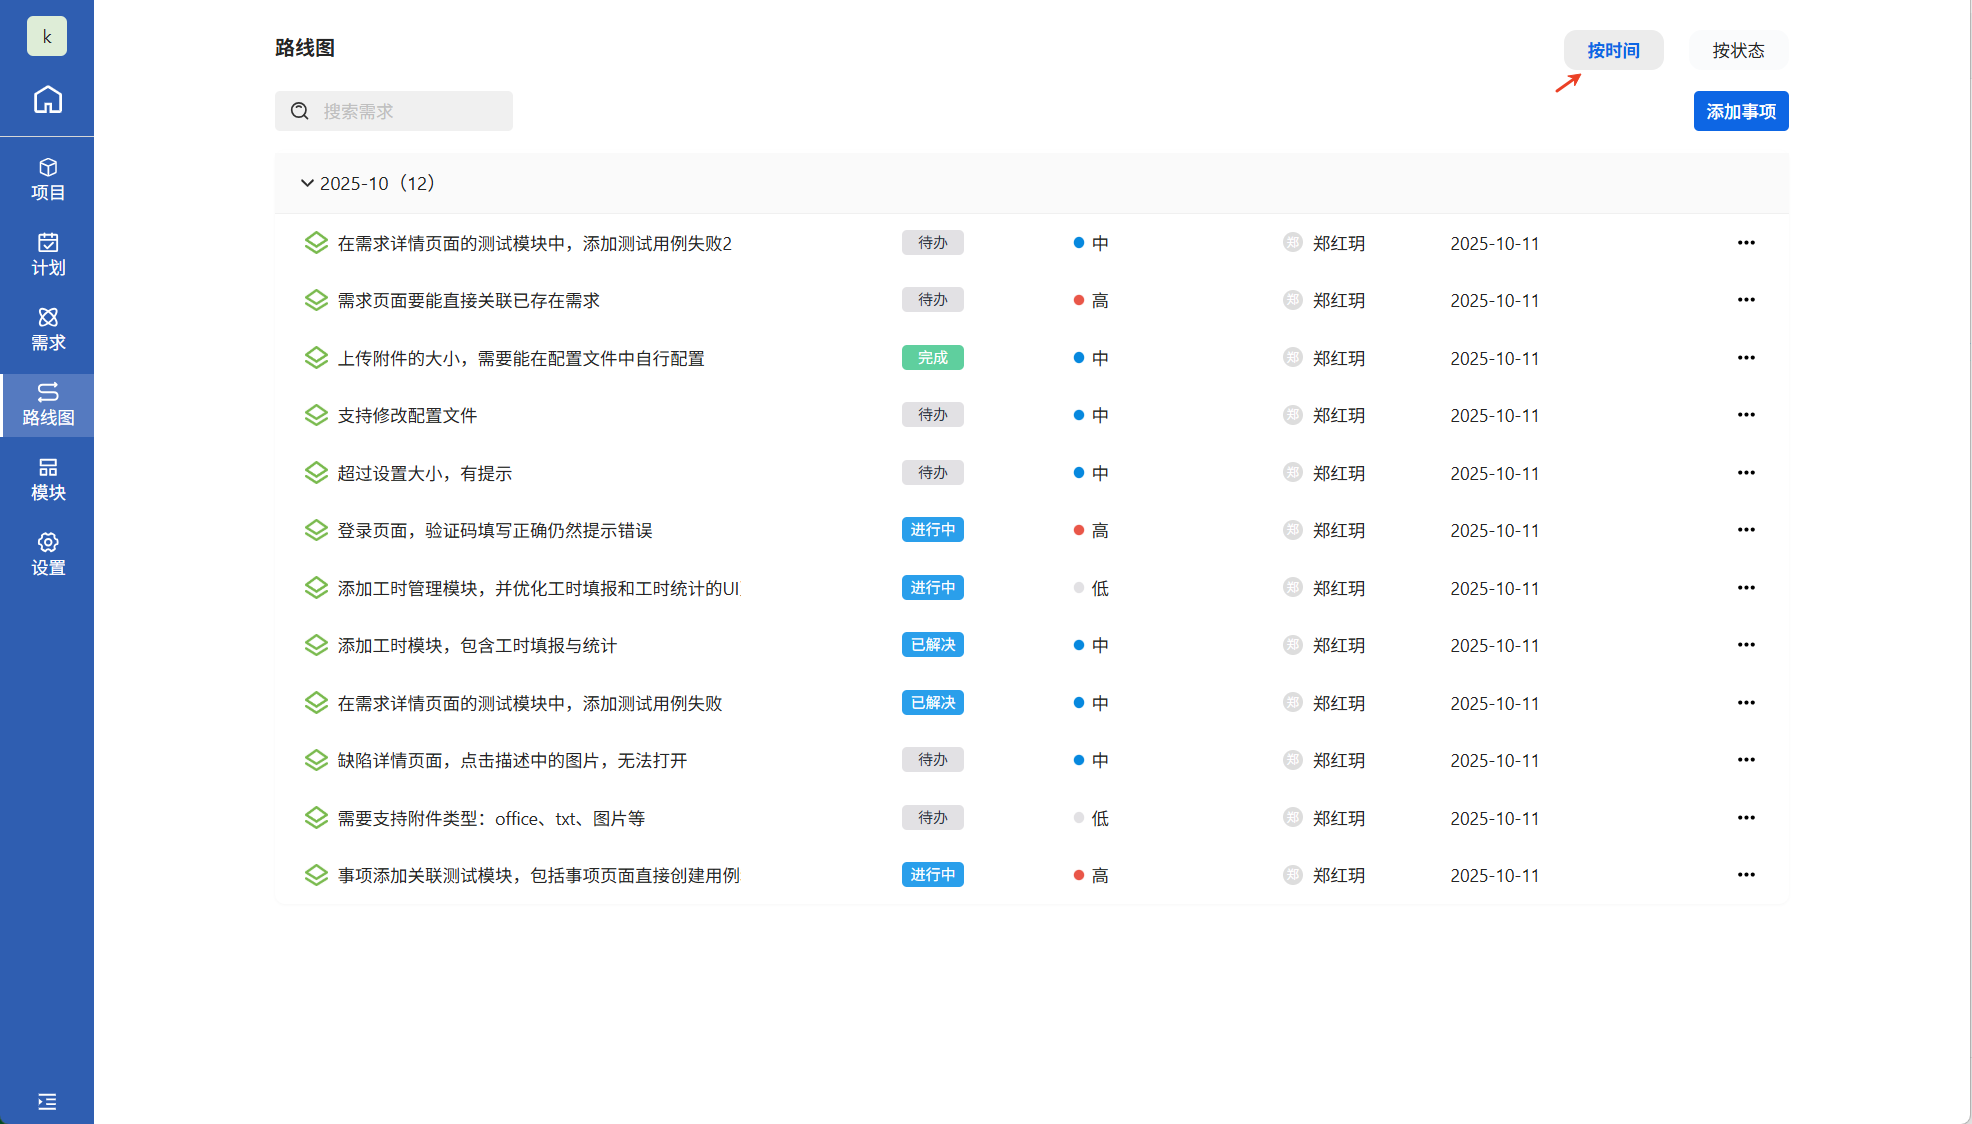This screenshot has height=1124, width=1972.
Task: Open item 超过设置大小，有提示
Action: [x=424, y=473]
